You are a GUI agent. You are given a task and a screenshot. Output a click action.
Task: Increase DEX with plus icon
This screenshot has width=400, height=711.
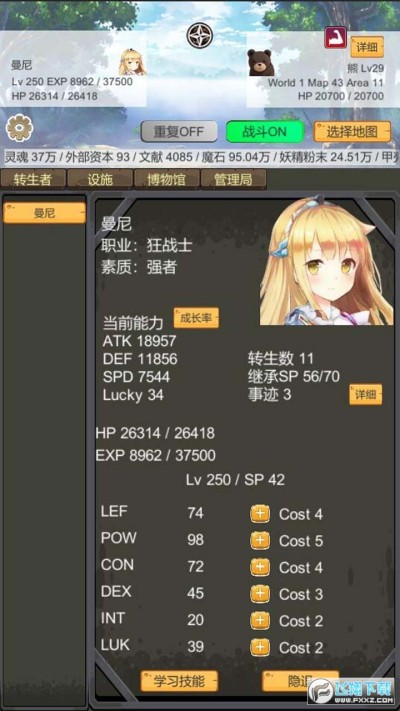260,594
